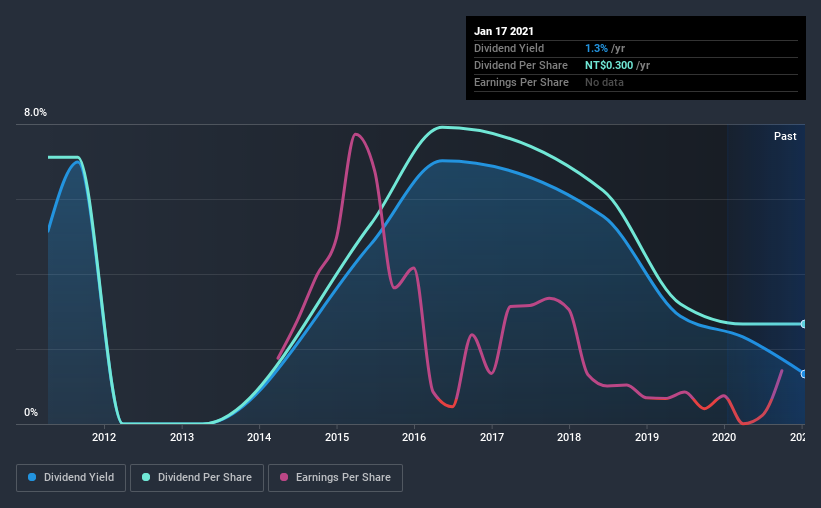Click the 2019 x-axis label

pyautogui.click(x=647, y=437)
